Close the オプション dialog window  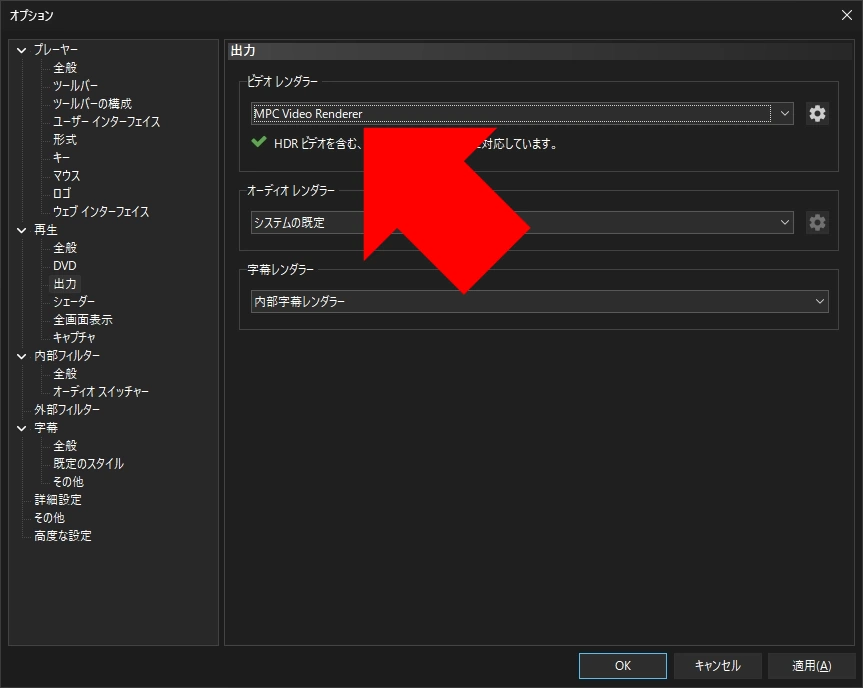click(x=846, y=15)
